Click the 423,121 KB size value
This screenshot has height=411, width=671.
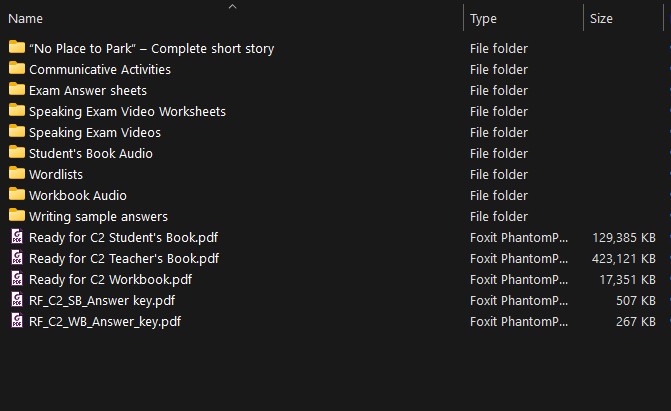[625, 258]
